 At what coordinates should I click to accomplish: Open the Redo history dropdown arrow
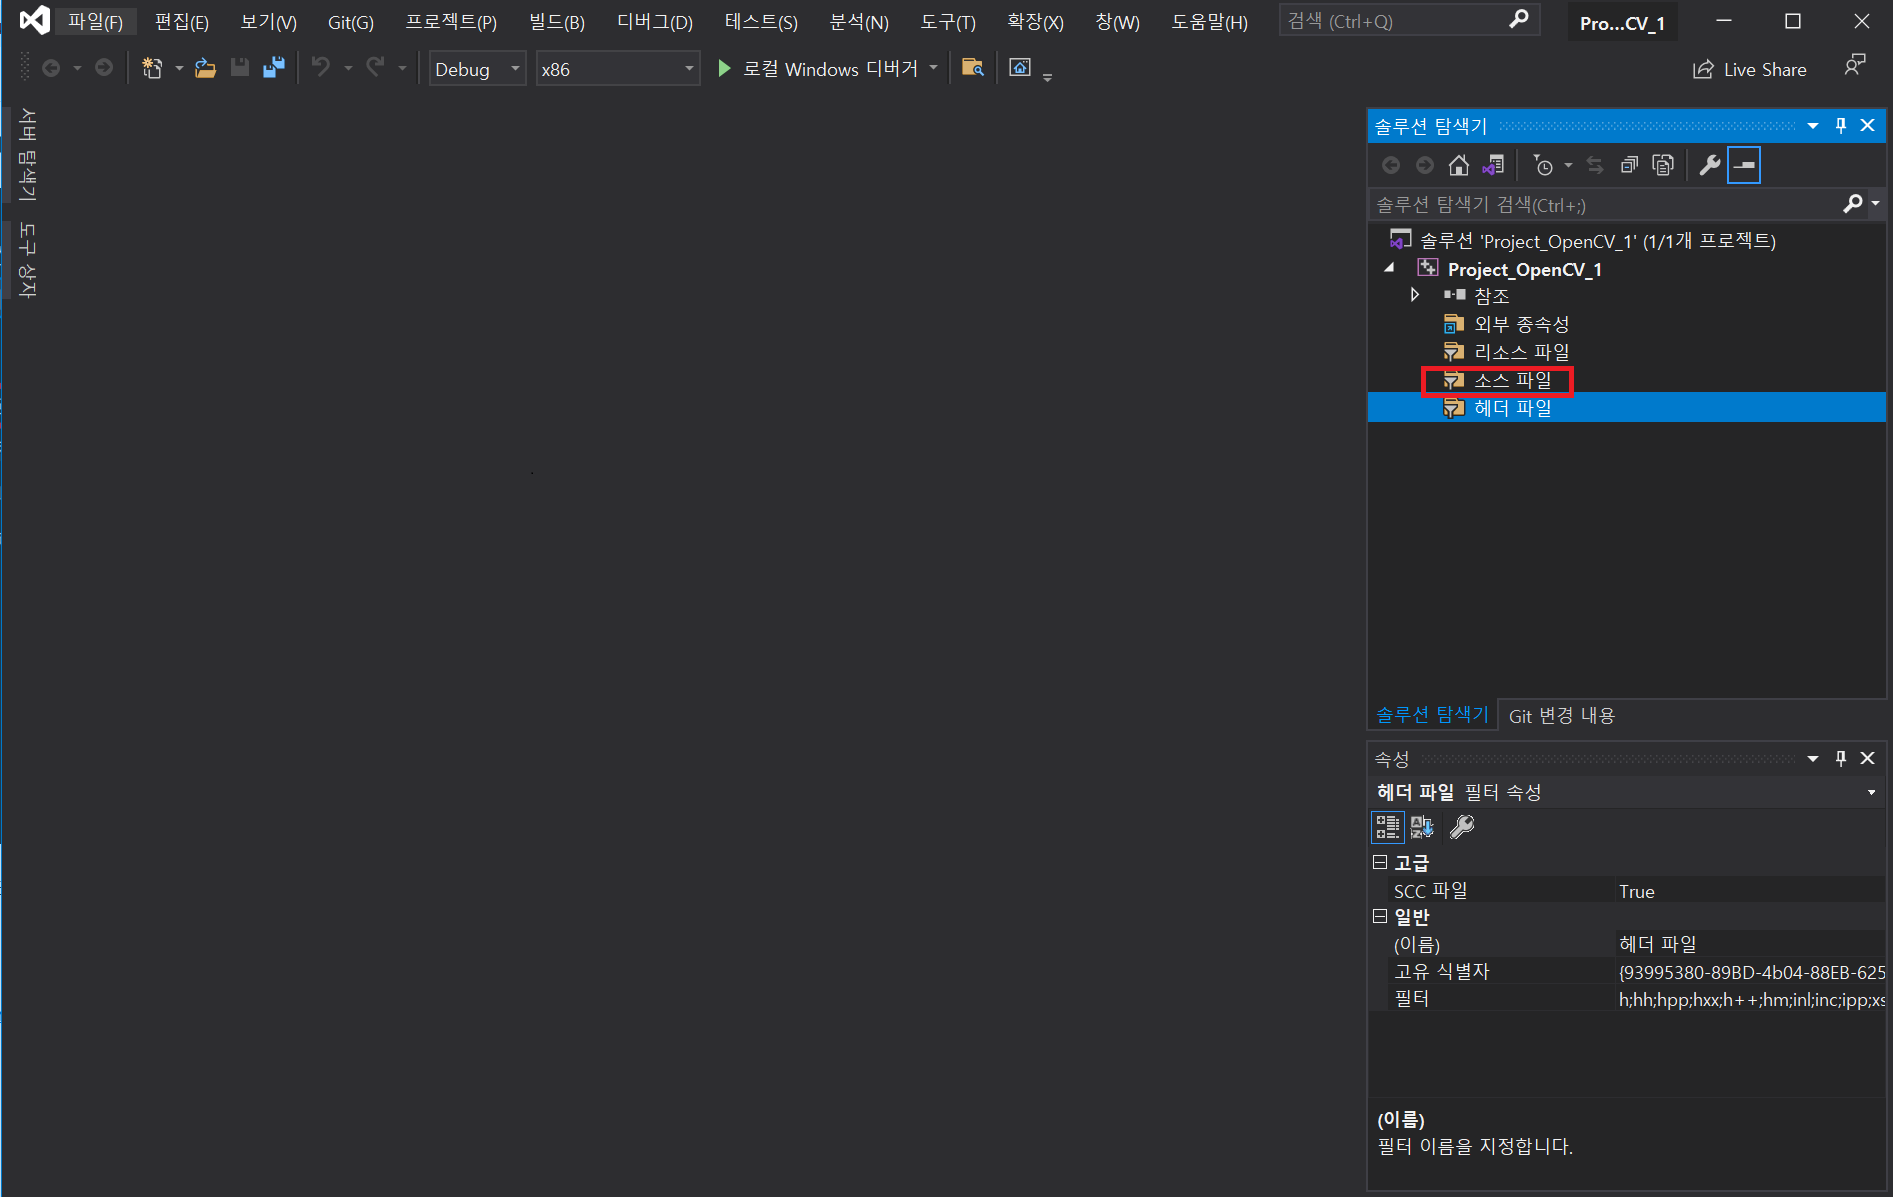(402, 68)
